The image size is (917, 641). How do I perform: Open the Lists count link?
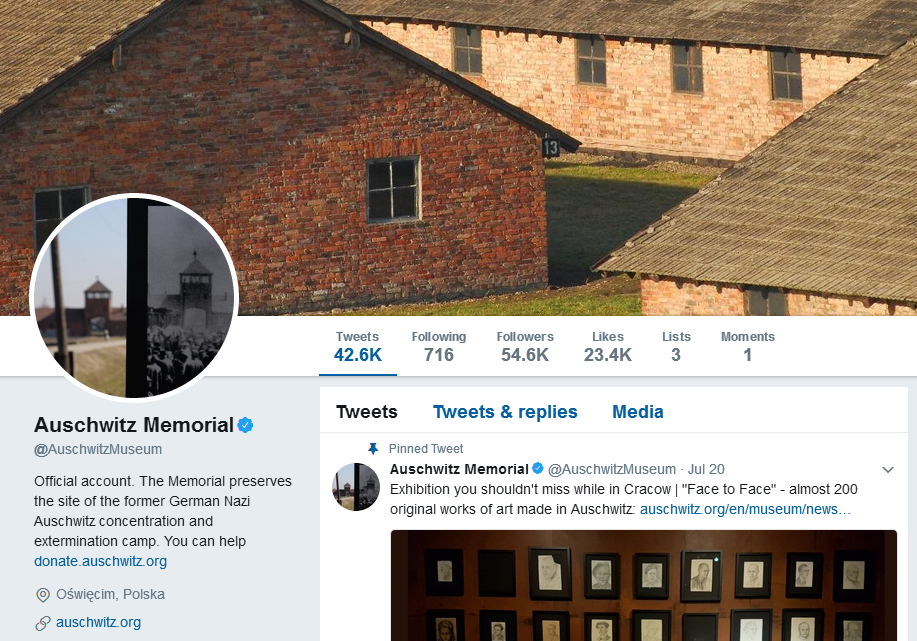coord(676,346)
